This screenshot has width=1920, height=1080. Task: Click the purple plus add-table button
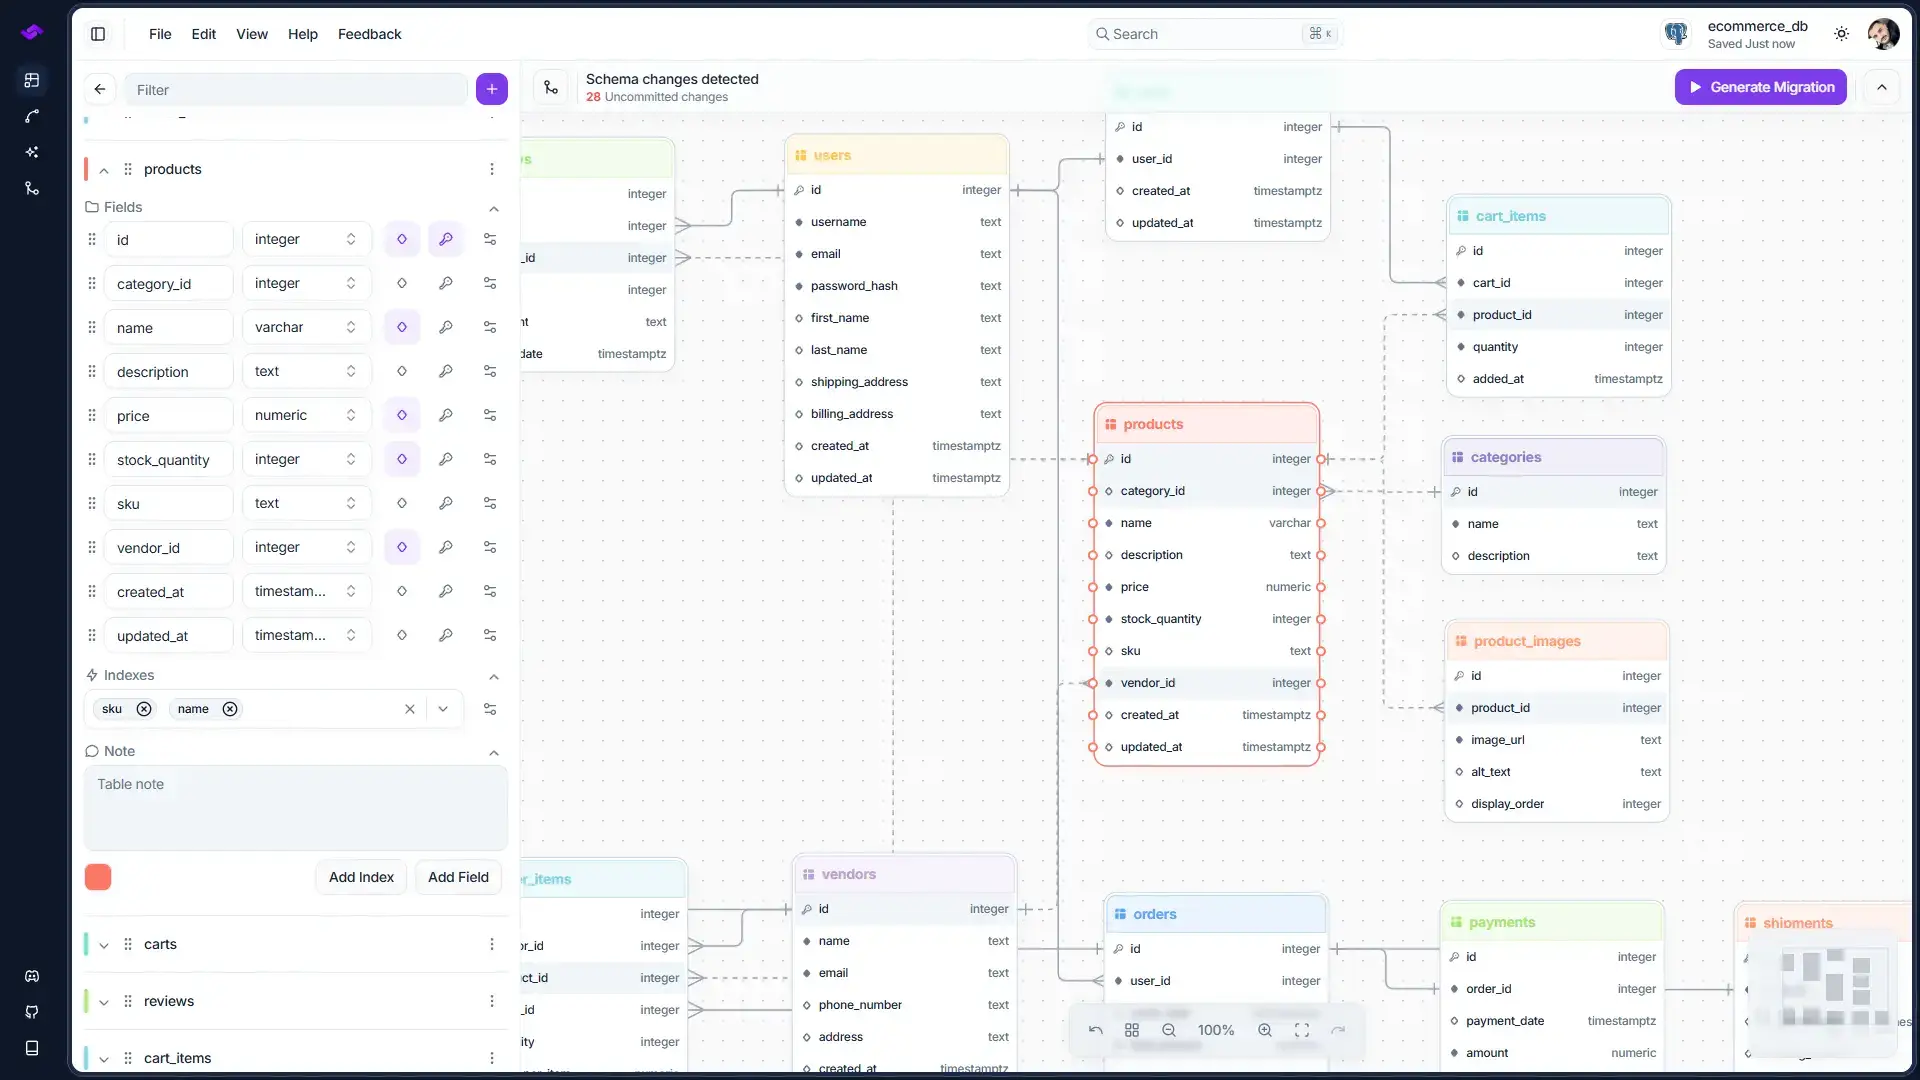[492, 89]
